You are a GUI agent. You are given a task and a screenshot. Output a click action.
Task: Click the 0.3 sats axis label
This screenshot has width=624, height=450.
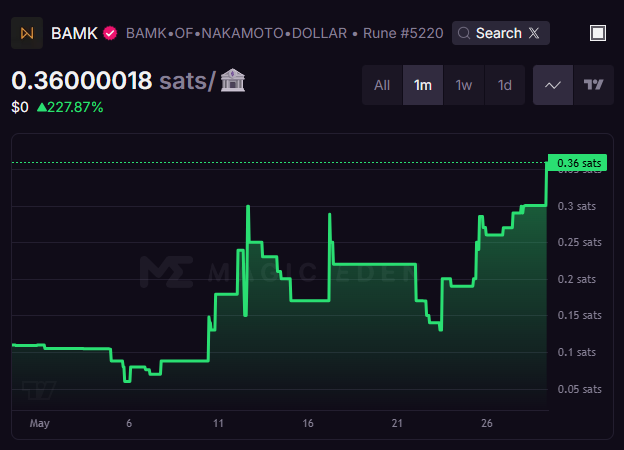pos(577,206)
